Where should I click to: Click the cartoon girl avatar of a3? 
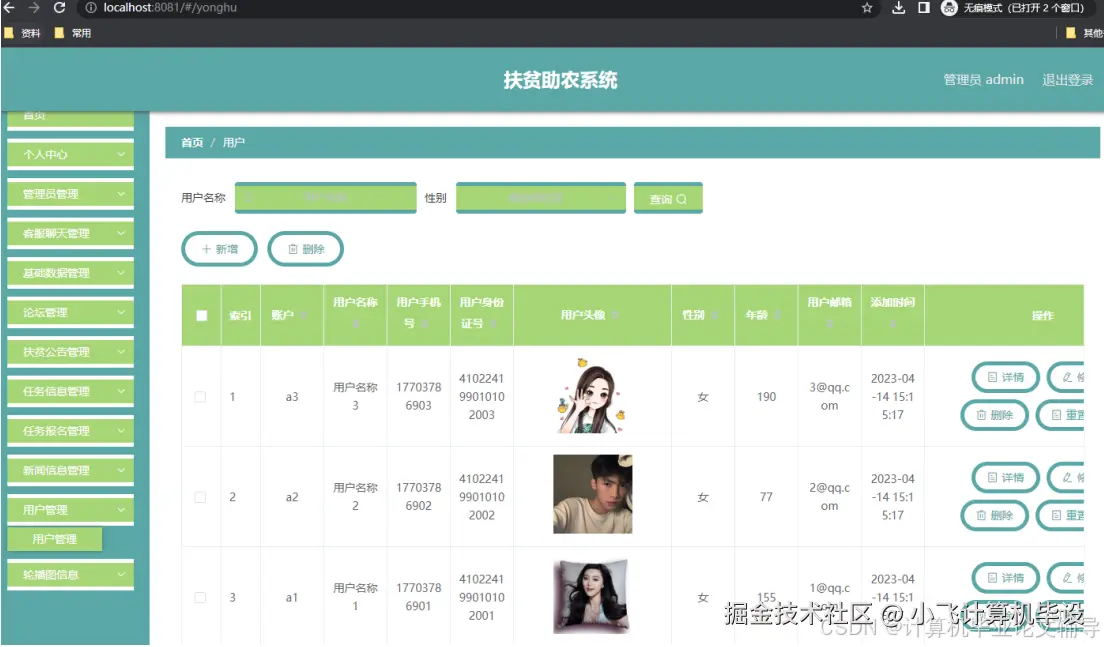(x=591, y=396)
